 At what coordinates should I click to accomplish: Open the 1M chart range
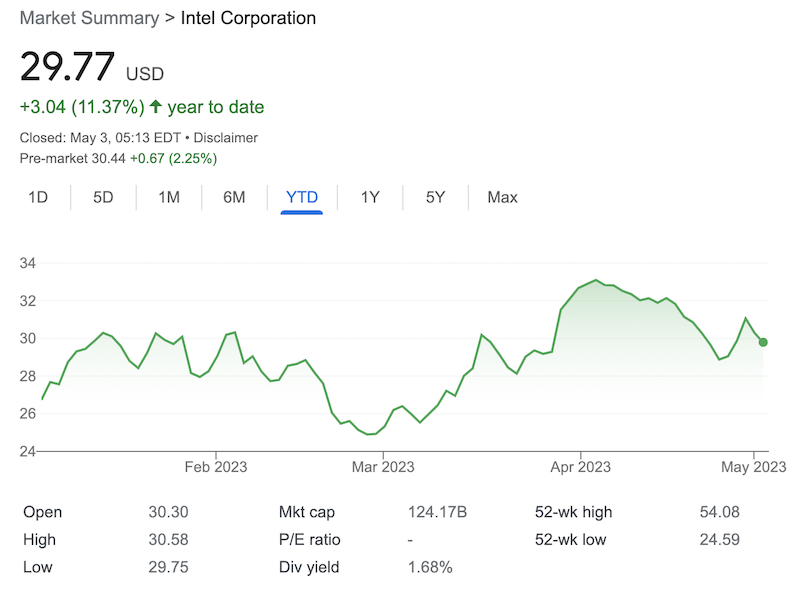click(169, 197)
